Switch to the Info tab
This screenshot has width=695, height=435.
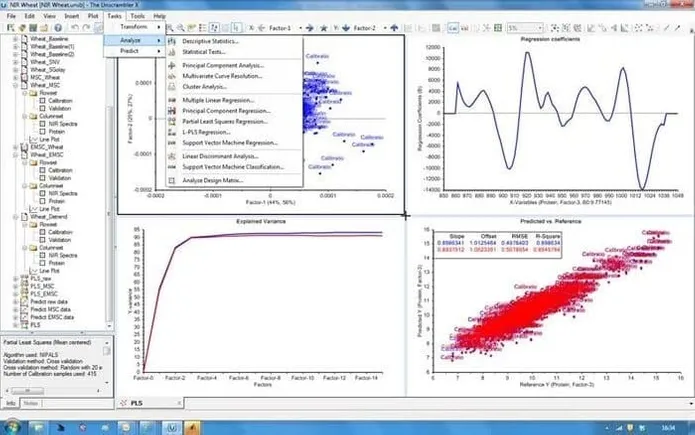point(11,403)
